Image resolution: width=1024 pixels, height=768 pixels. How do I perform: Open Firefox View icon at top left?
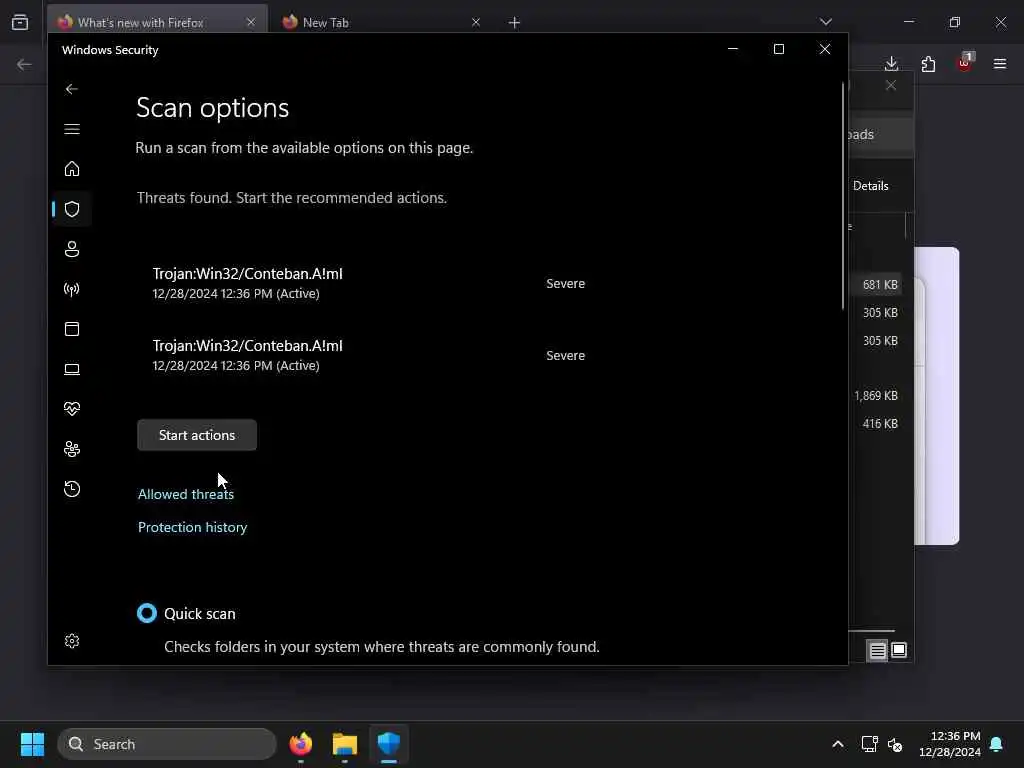(x=20, y=22)
